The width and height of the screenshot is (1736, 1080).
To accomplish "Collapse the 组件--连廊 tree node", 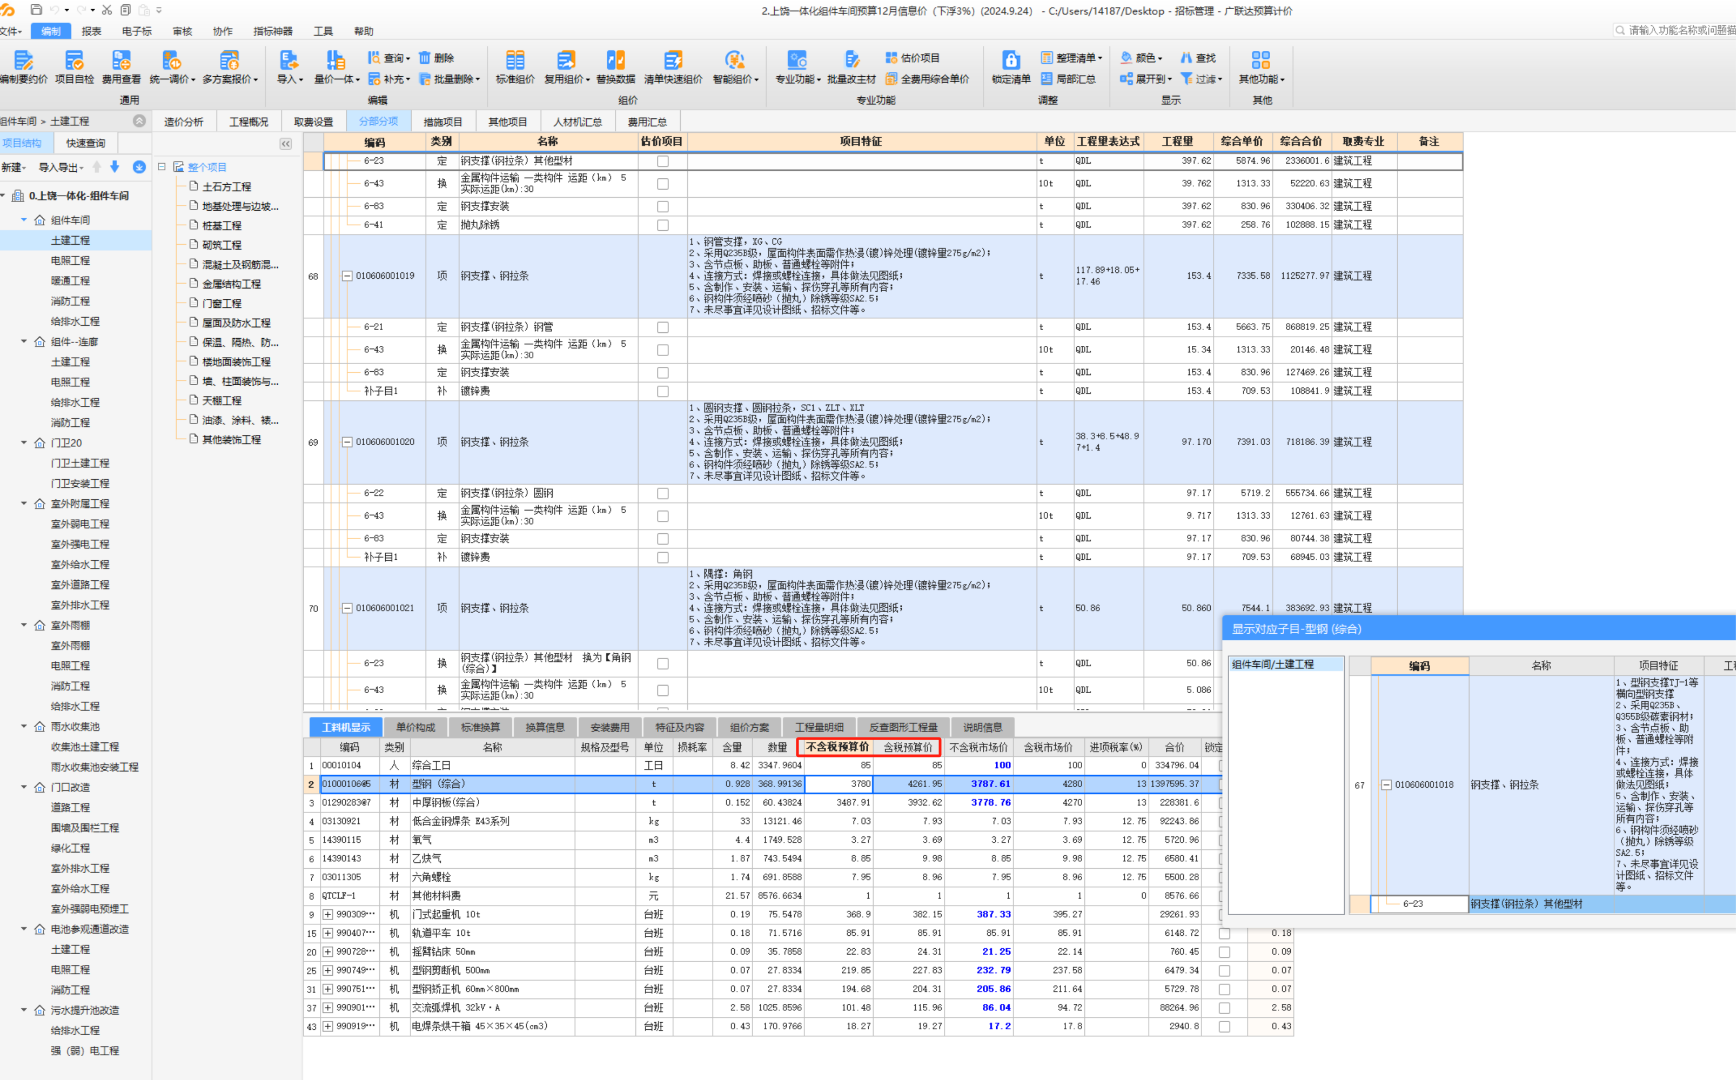I will 25,341.
